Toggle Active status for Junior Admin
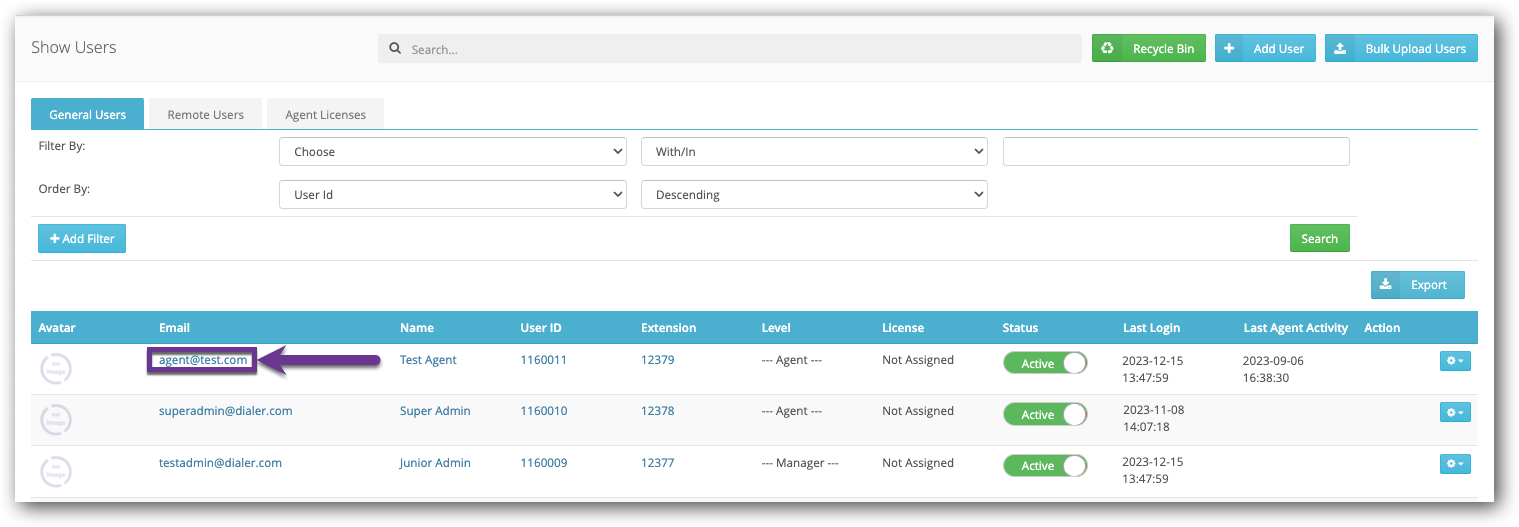This screenshot has height=527, width=1519. 1045,465
